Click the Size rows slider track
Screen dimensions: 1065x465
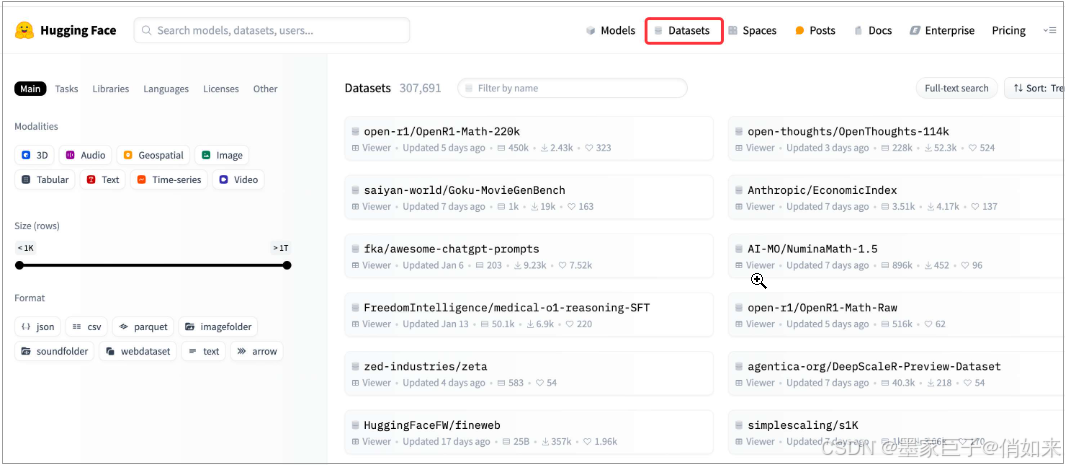153,265
